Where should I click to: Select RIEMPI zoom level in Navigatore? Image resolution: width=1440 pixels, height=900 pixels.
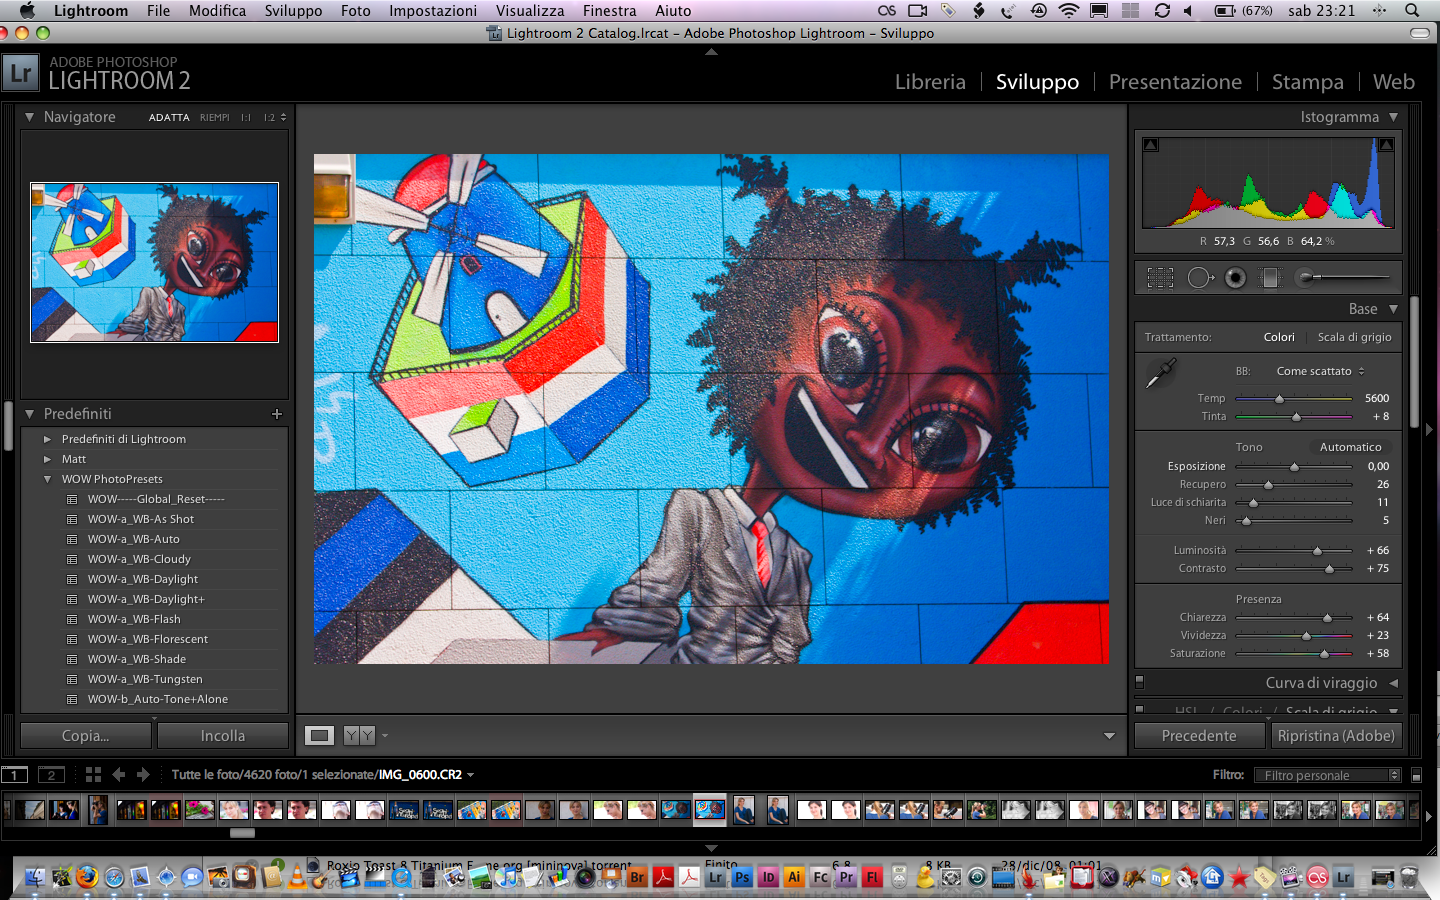point(214,117)
